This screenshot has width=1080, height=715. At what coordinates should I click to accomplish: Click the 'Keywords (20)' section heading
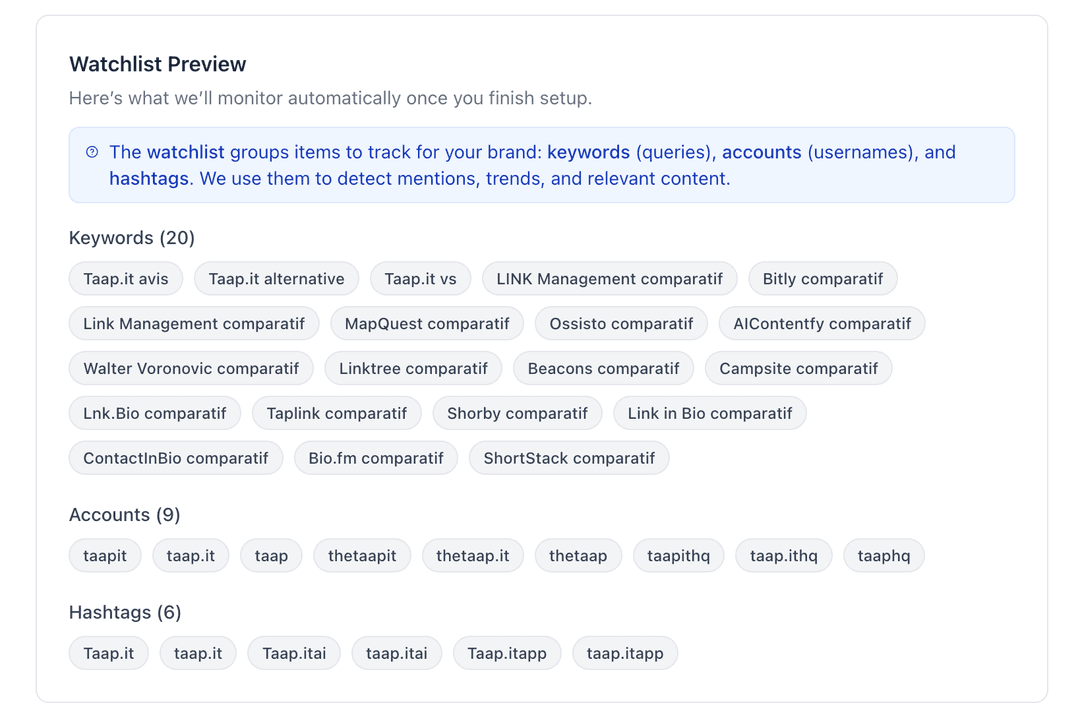(x=132, y=238)
